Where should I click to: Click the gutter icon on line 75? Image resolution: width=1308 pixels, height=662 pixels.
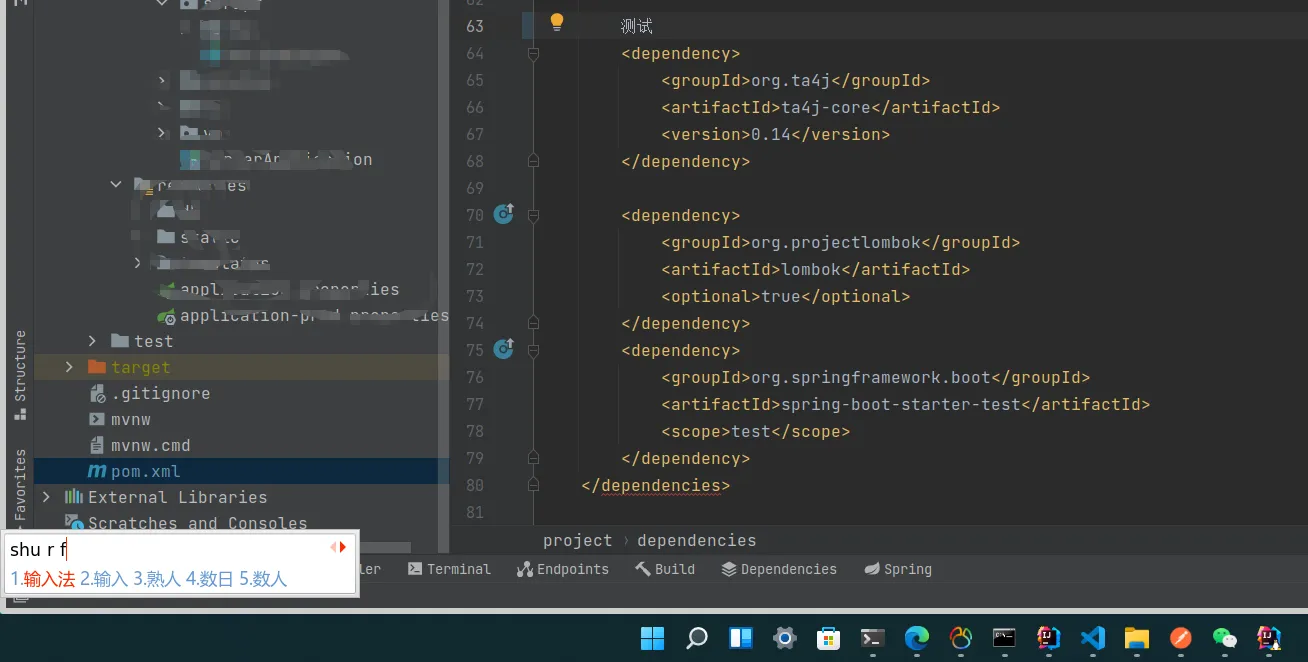504,349
